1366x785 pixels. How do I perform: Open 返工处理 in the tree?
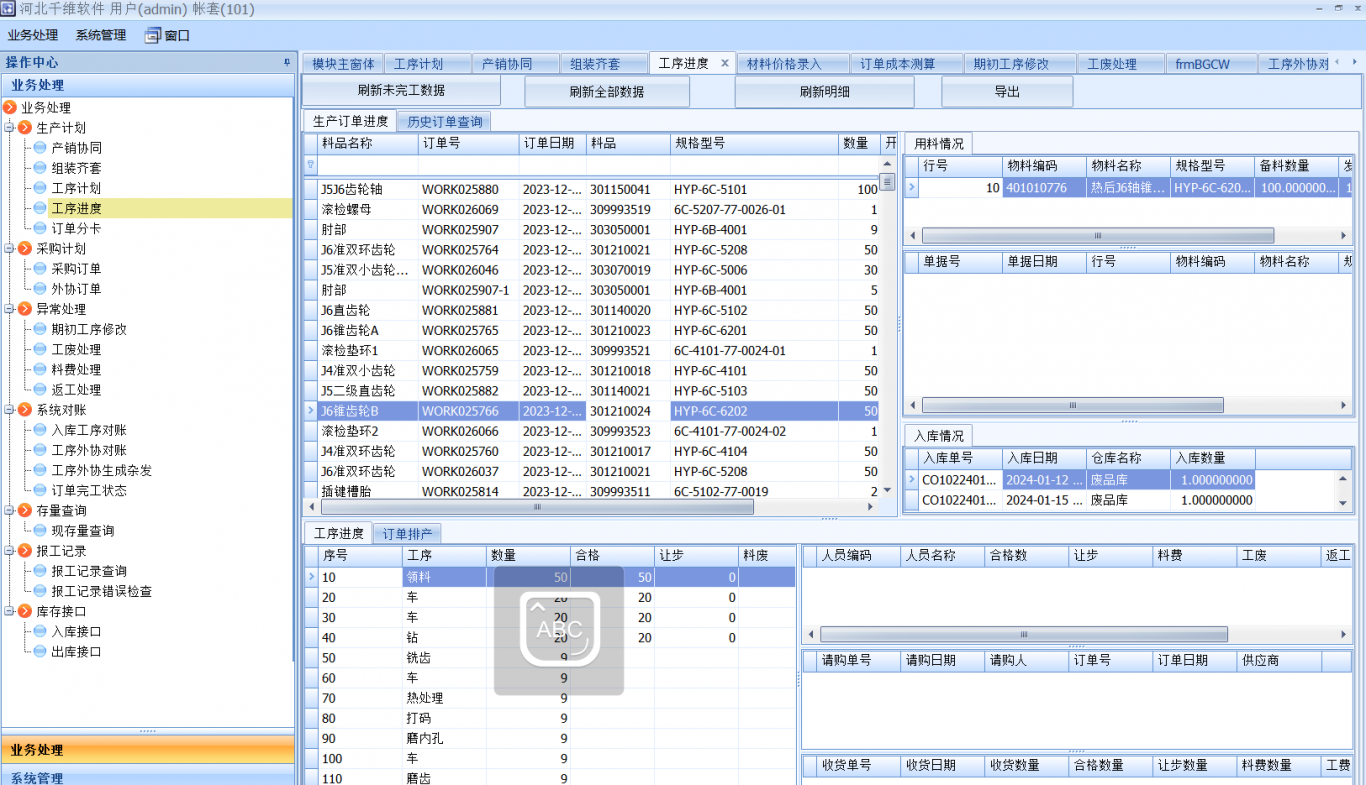click(x=76, y=390)
